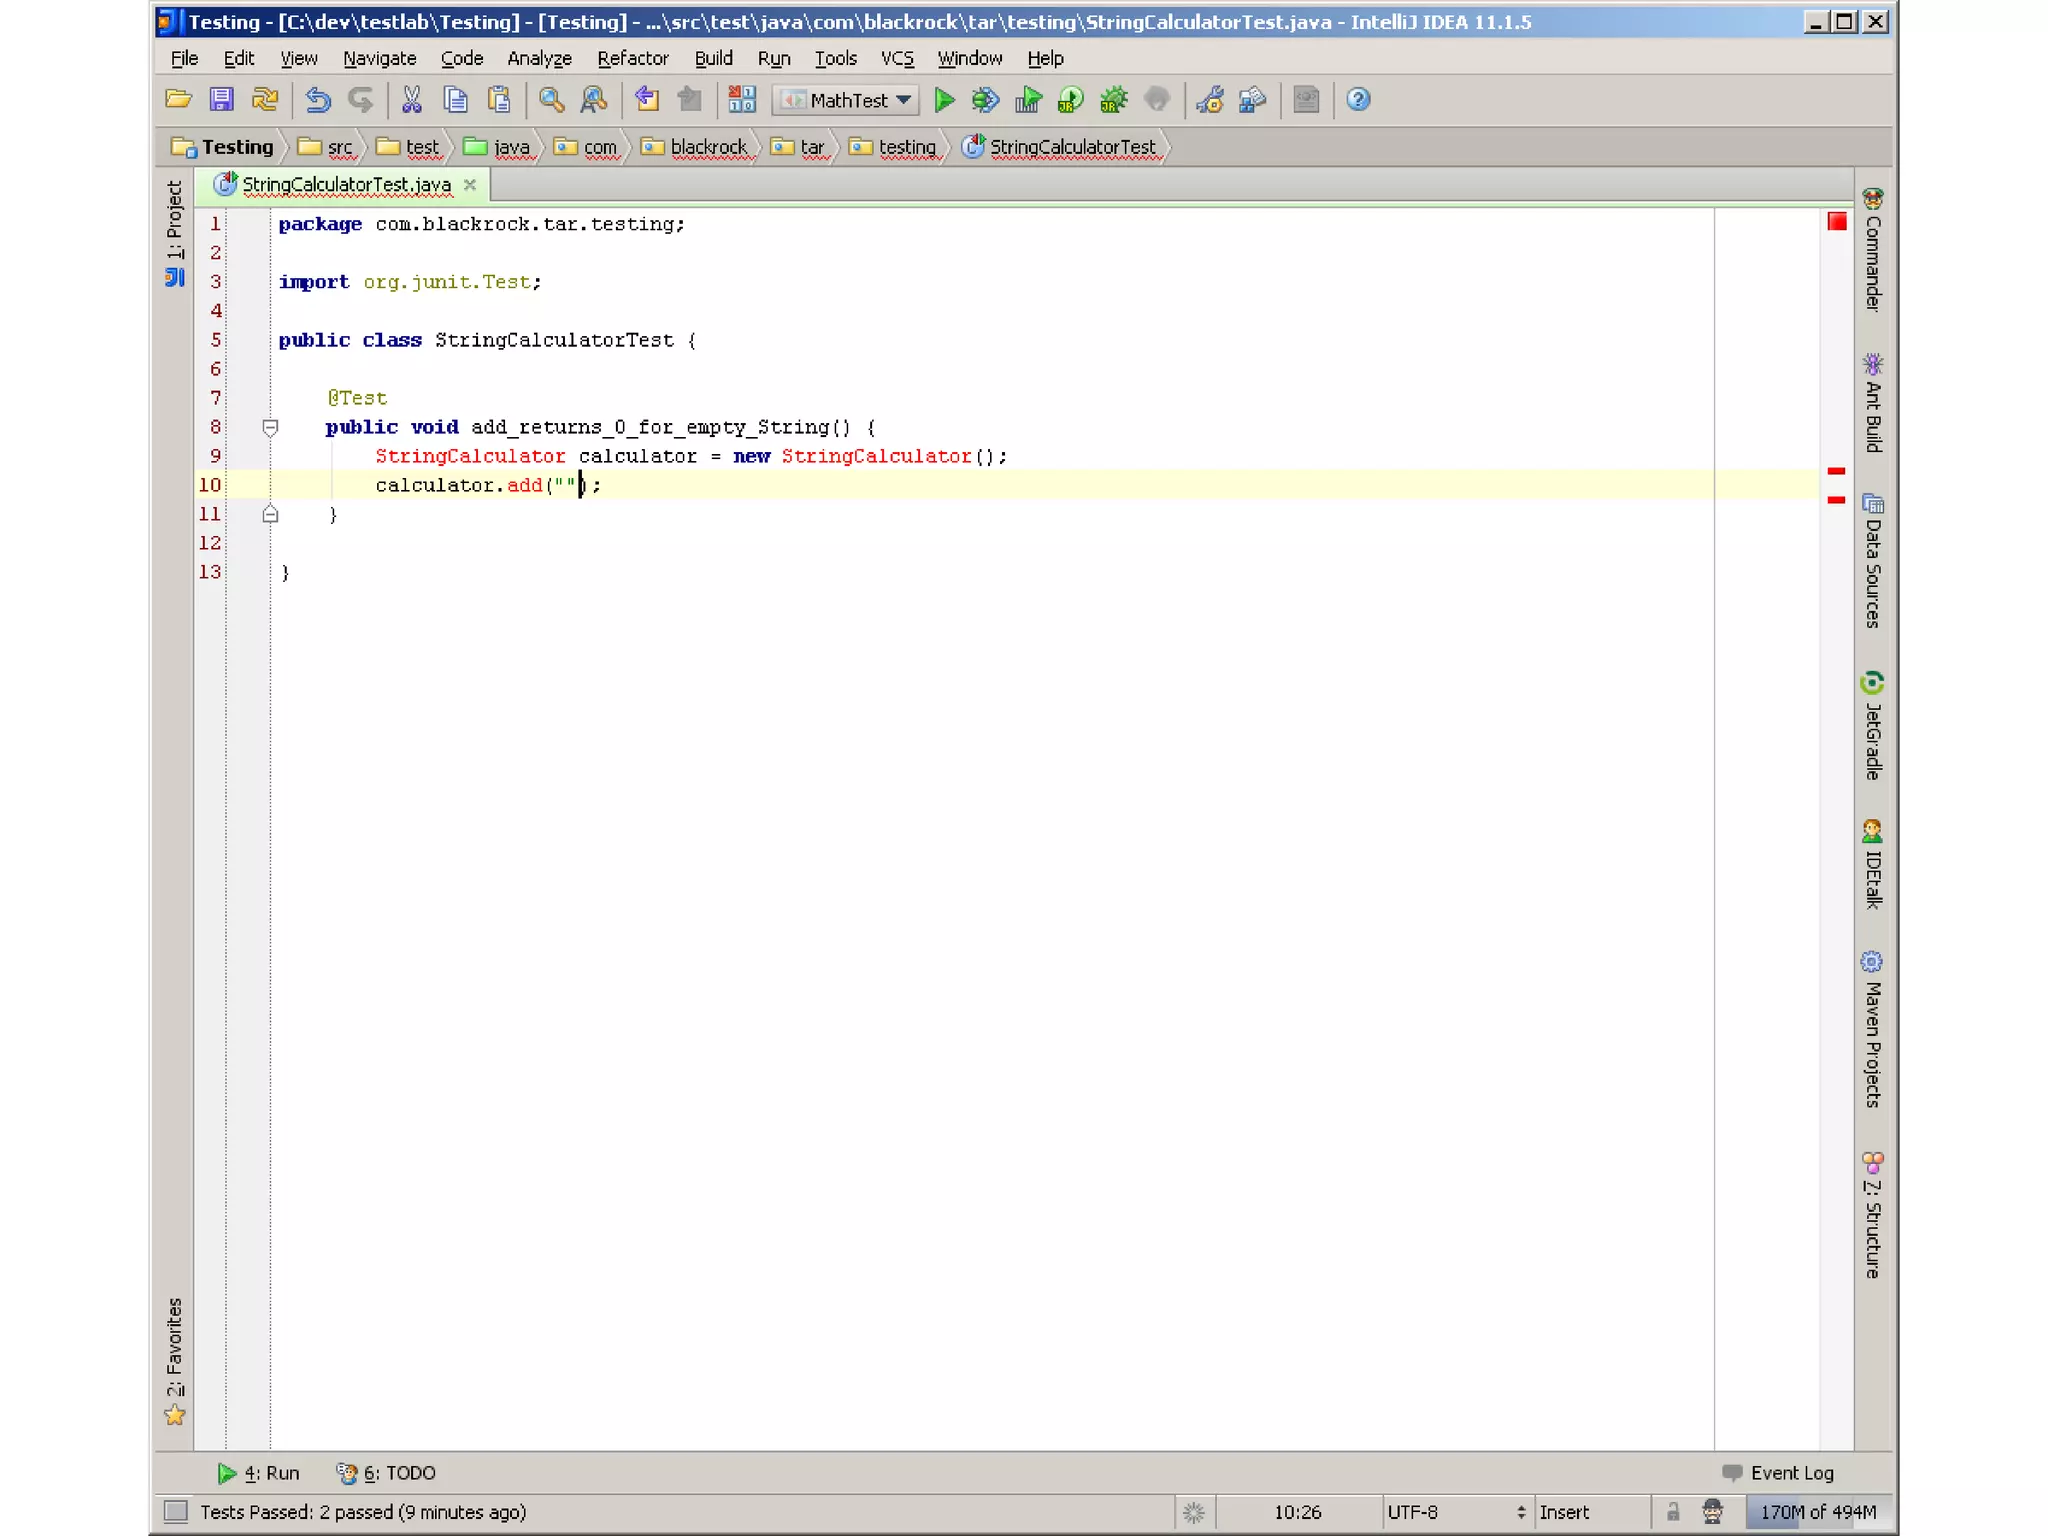Open the Refactor menu
The image size is (2048, 1536).
(x=632, y=58)
